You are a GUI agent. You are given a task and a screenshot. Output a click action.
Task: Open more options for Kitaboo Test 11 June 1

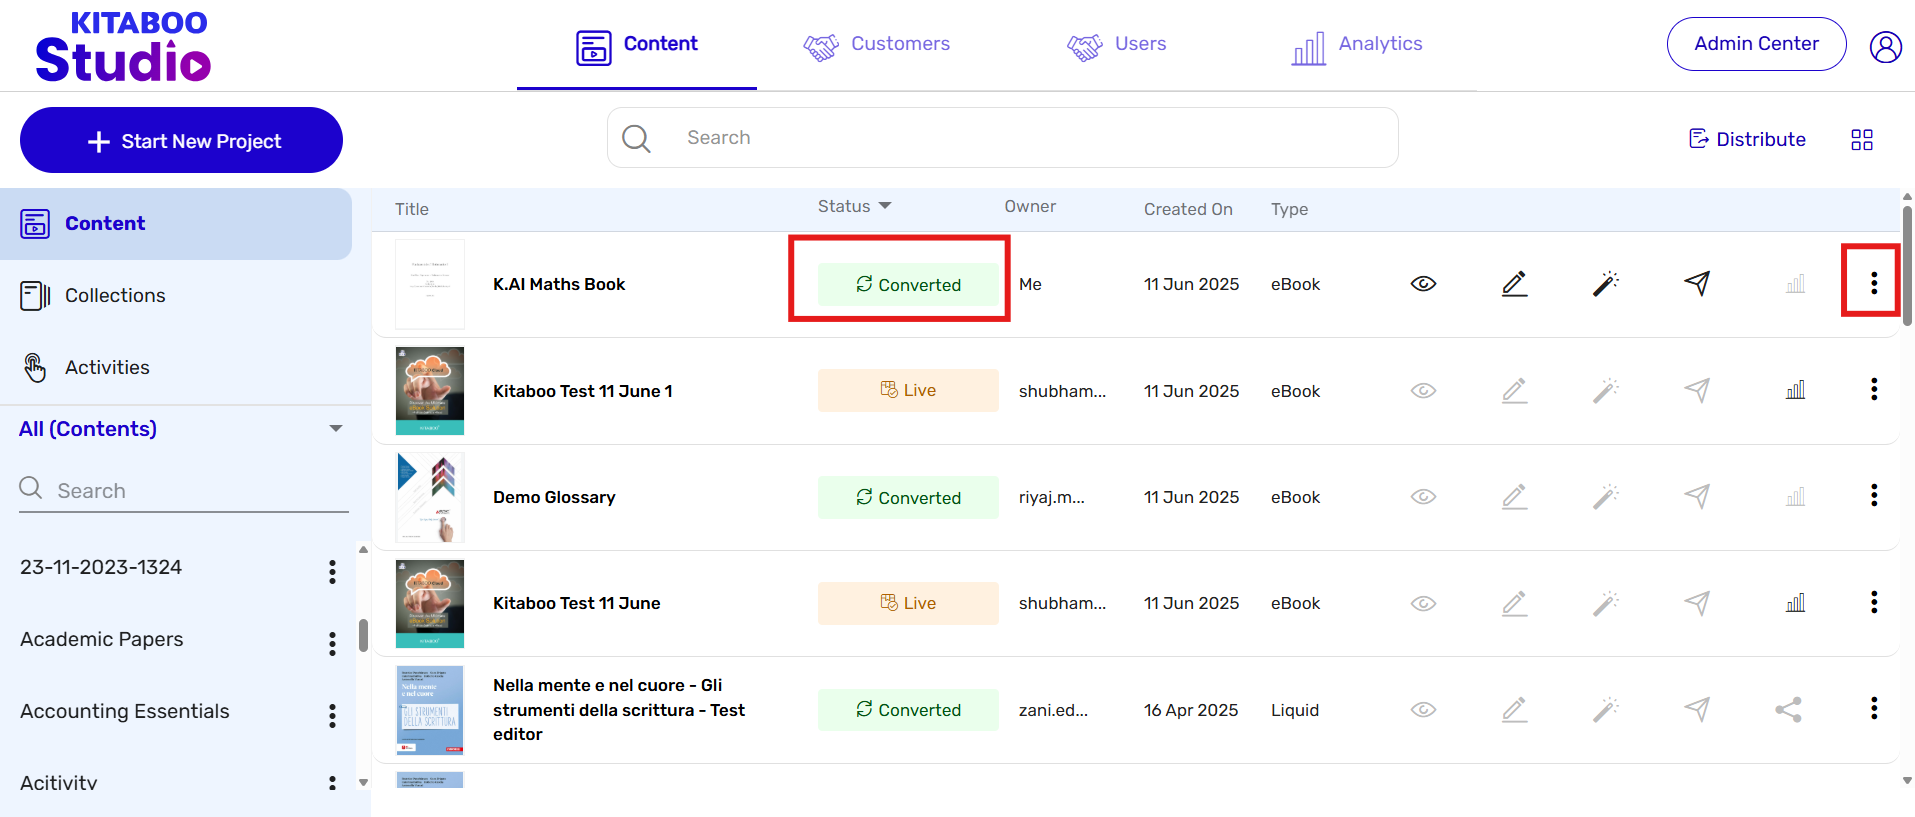point(1874,389)
